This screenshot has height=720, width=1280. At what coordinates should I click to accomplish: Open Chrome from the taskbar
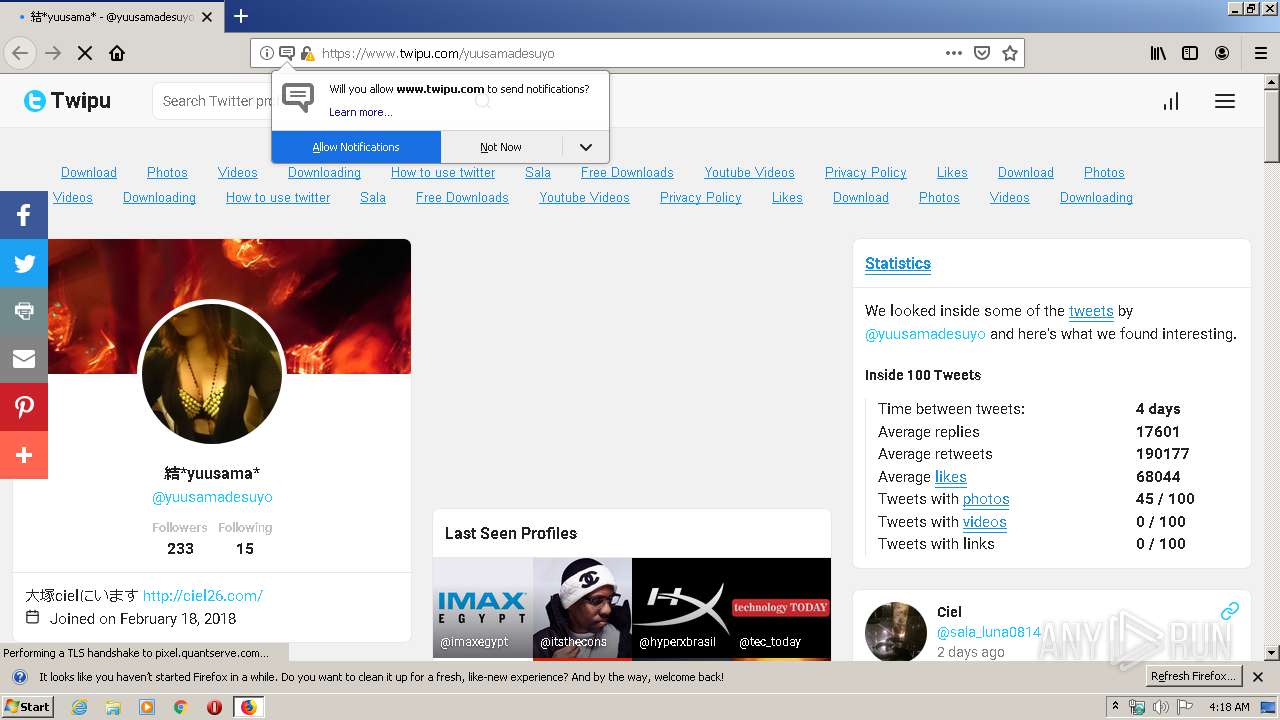click(x=180, y=707)
